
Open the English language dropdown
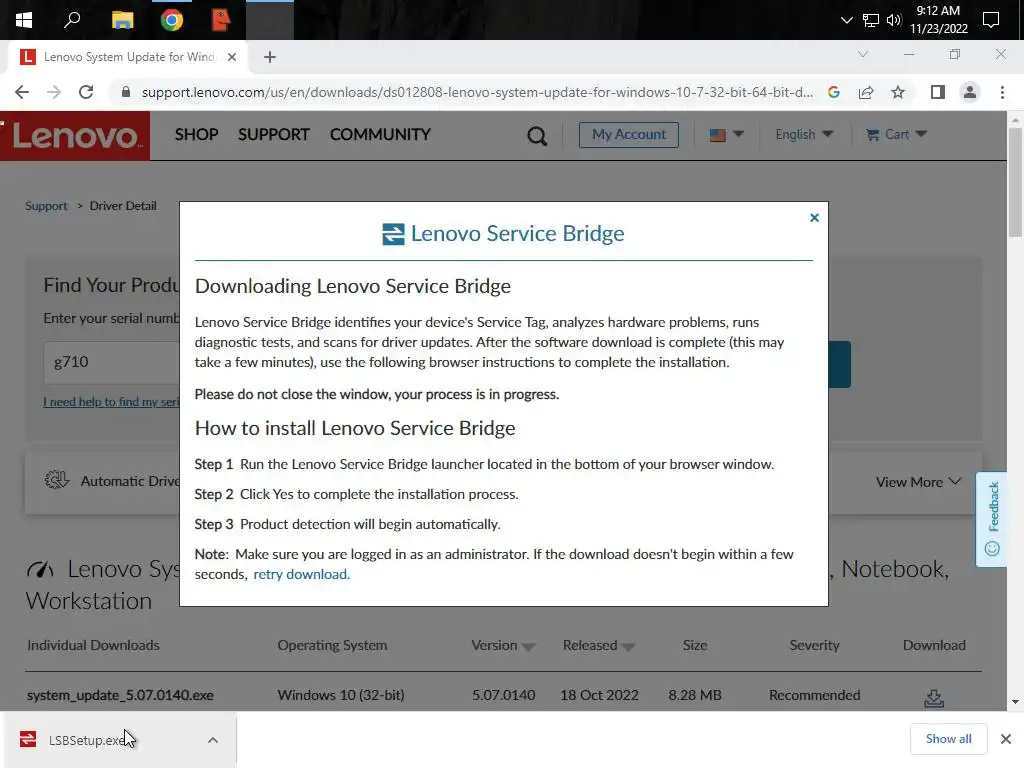(804, 135)
